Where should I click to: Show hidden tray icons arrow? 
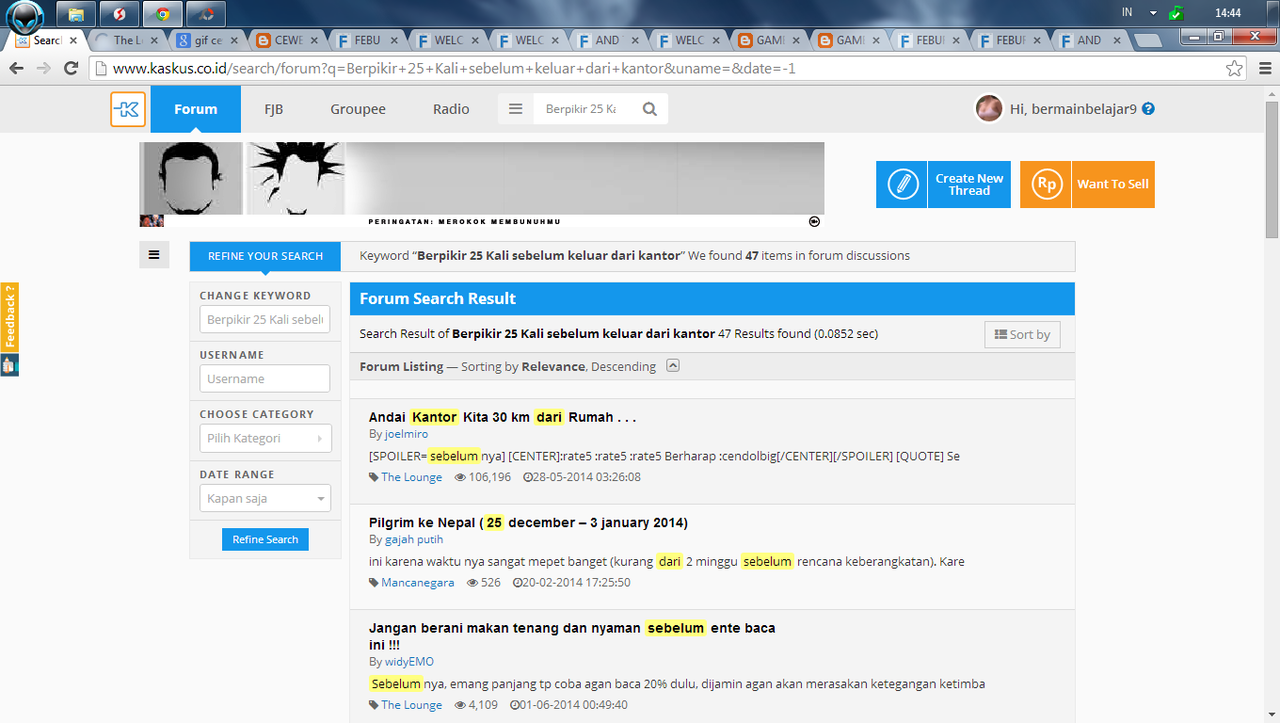point(1153,14)
